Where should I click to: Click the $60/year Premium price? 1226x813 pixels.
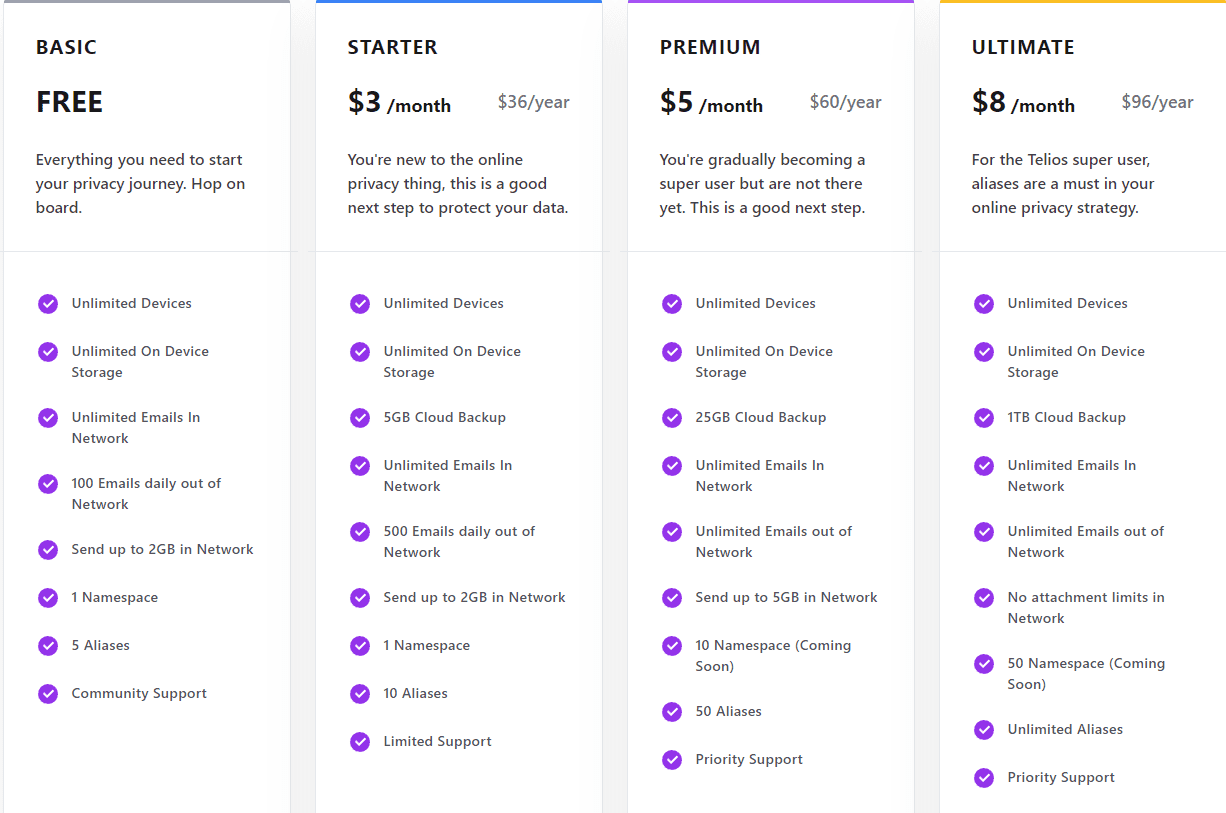click(x=846, y=102)
